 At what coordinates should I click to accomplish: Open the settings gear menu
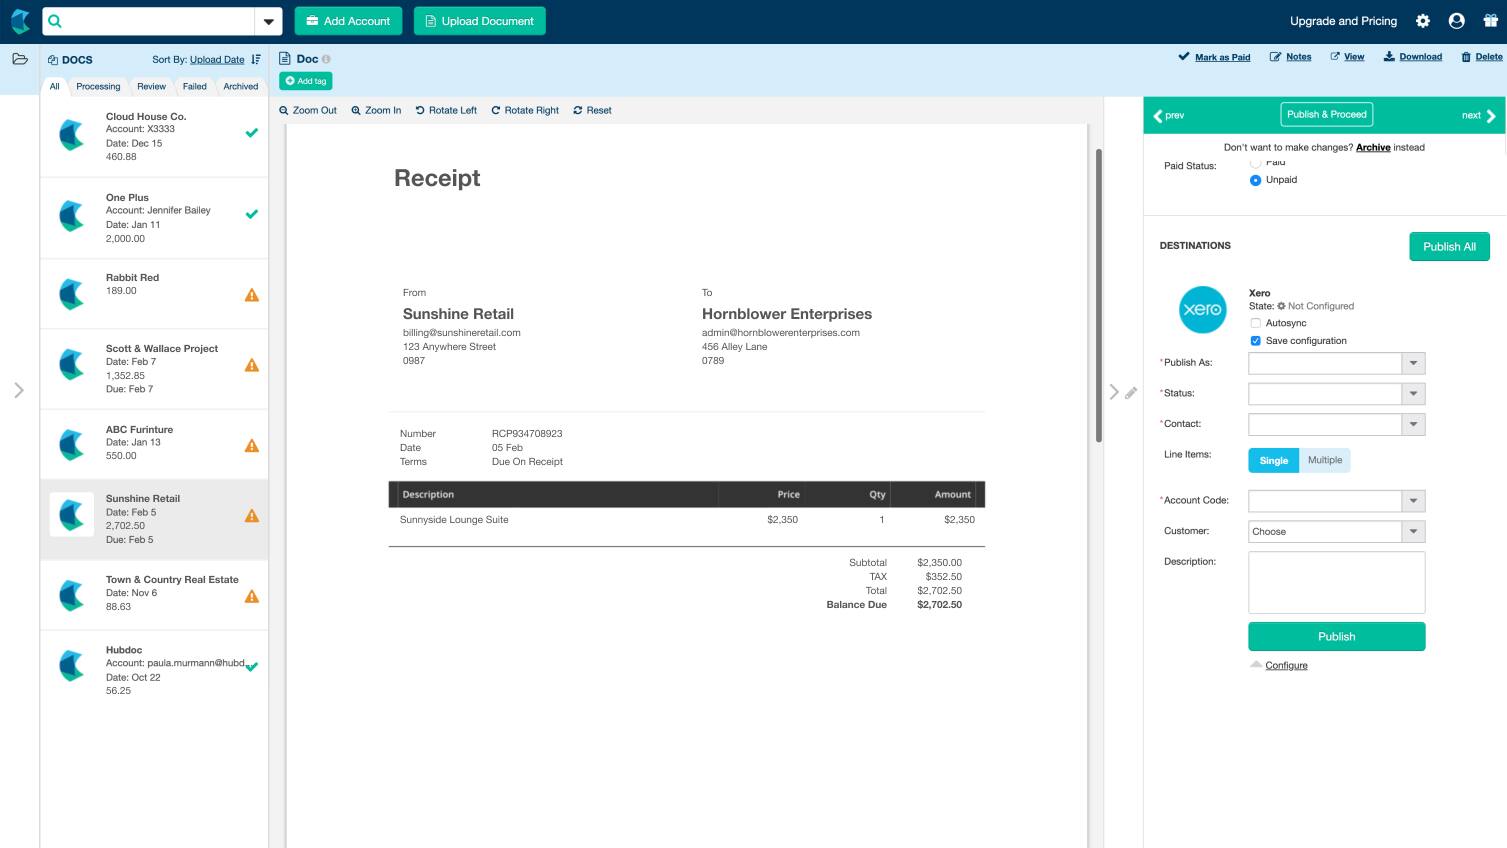pos(1421,20)
